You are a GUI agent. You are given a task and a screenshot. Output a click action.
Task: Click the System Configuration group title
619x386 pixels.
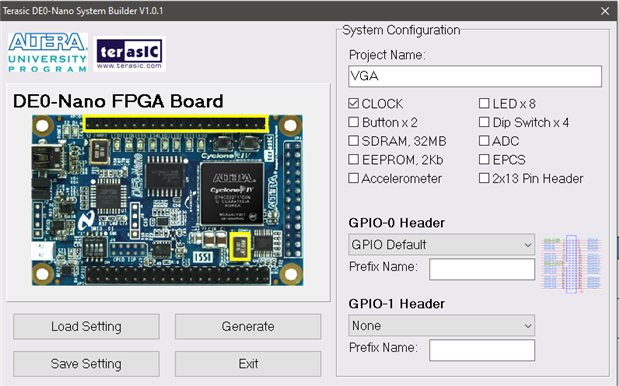pos(401,30)
